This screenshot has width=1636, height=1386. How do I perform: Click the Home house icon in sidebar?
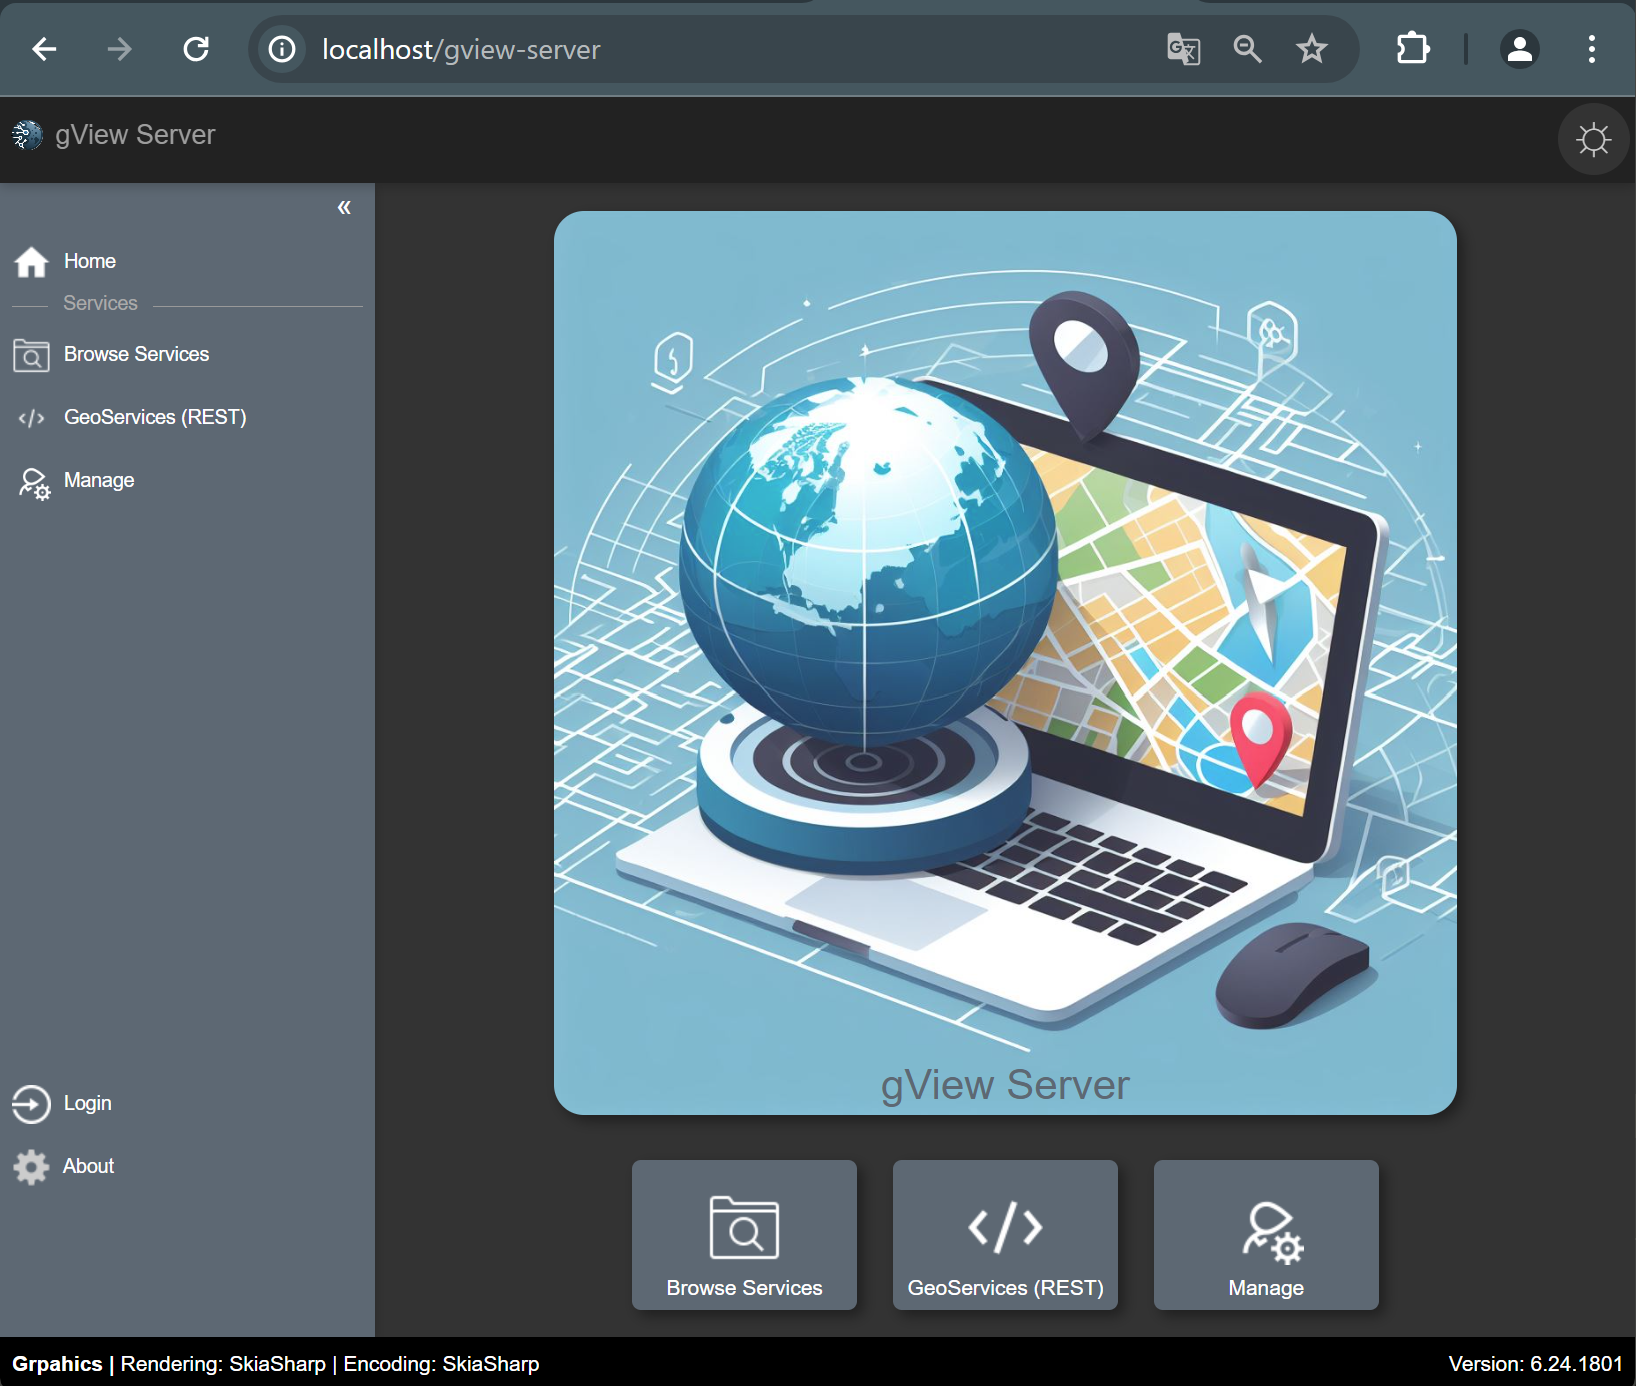(31, 261)
